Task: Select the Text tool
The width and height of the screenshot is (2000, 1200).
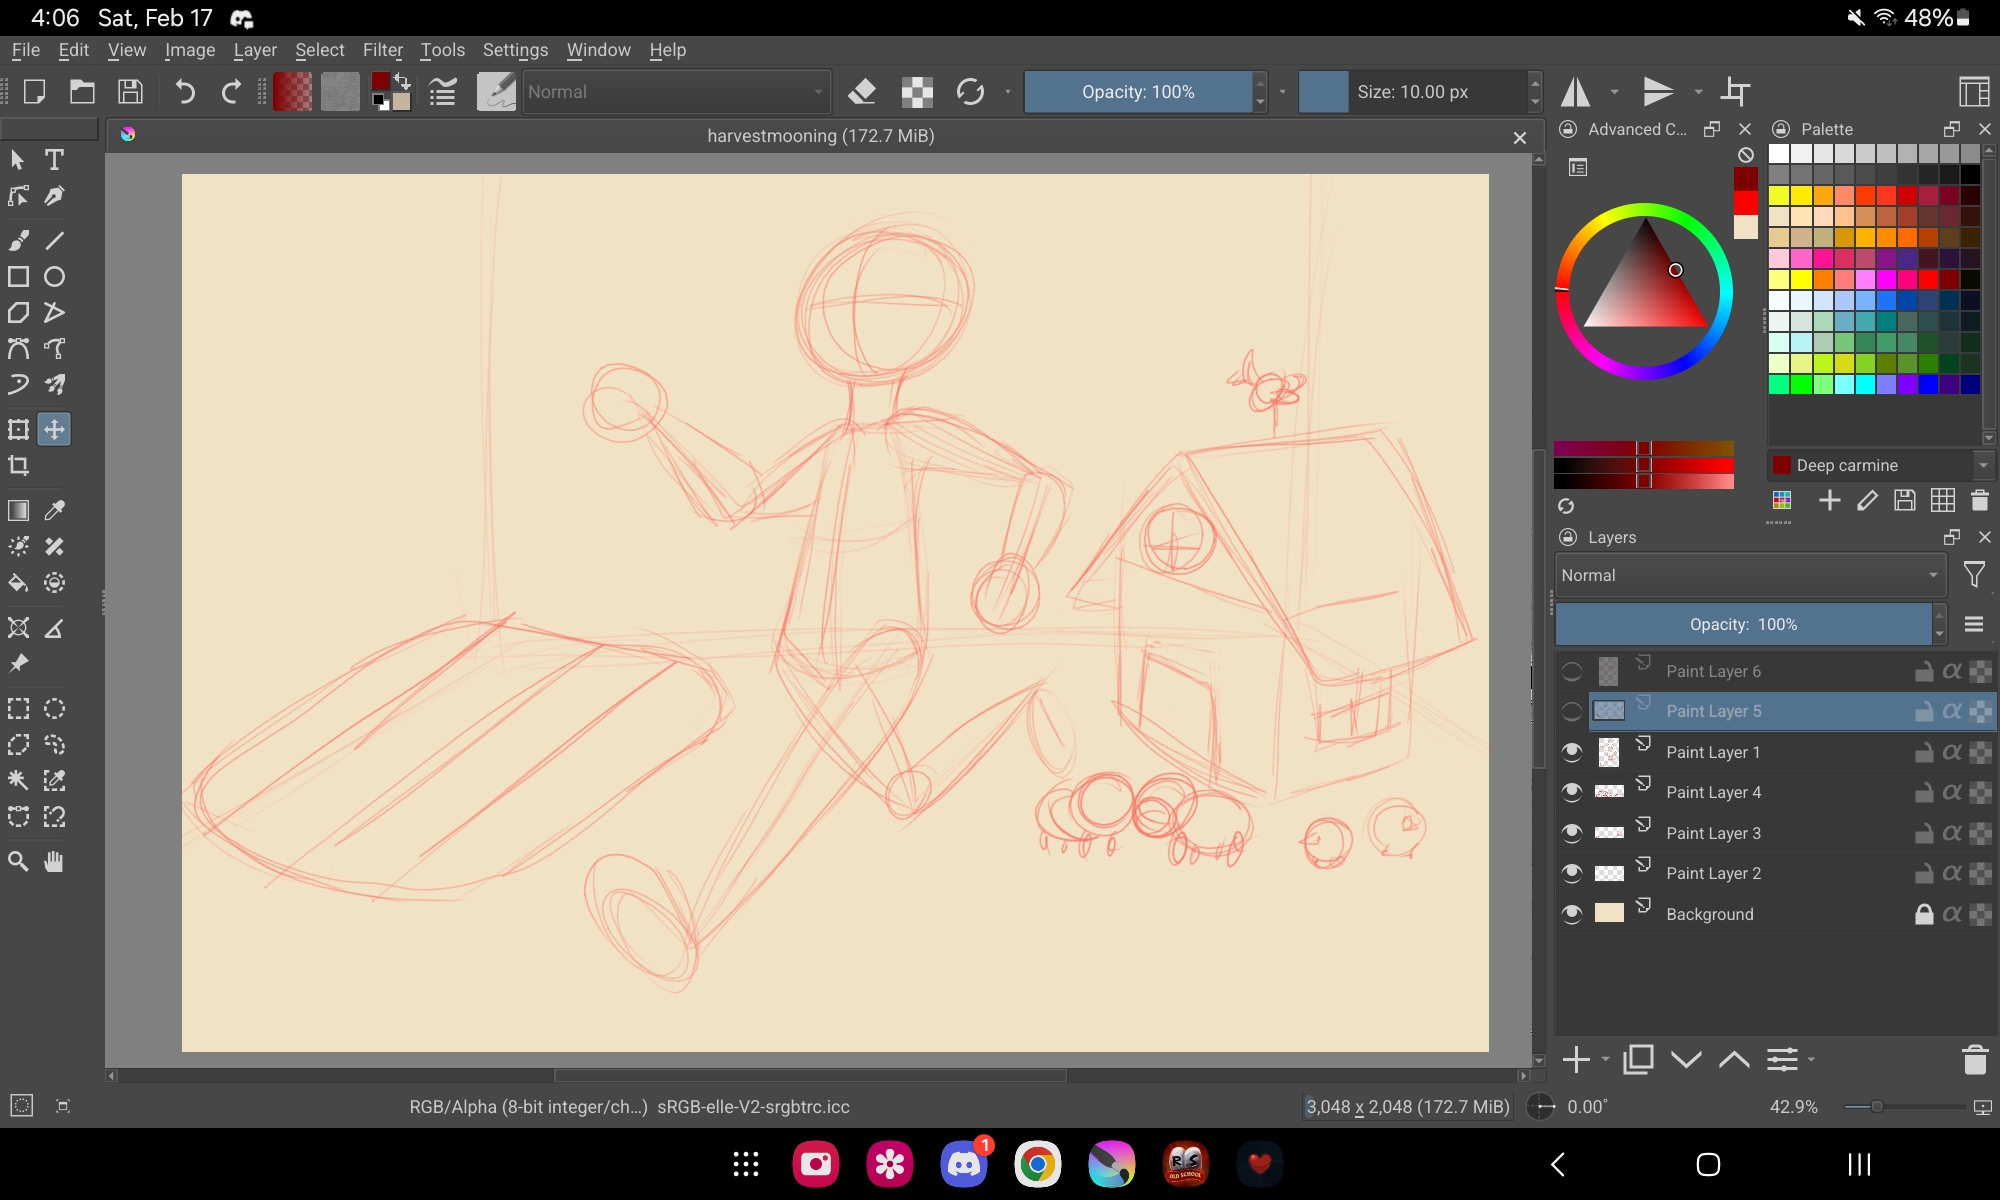Action: tap(54, 160)
